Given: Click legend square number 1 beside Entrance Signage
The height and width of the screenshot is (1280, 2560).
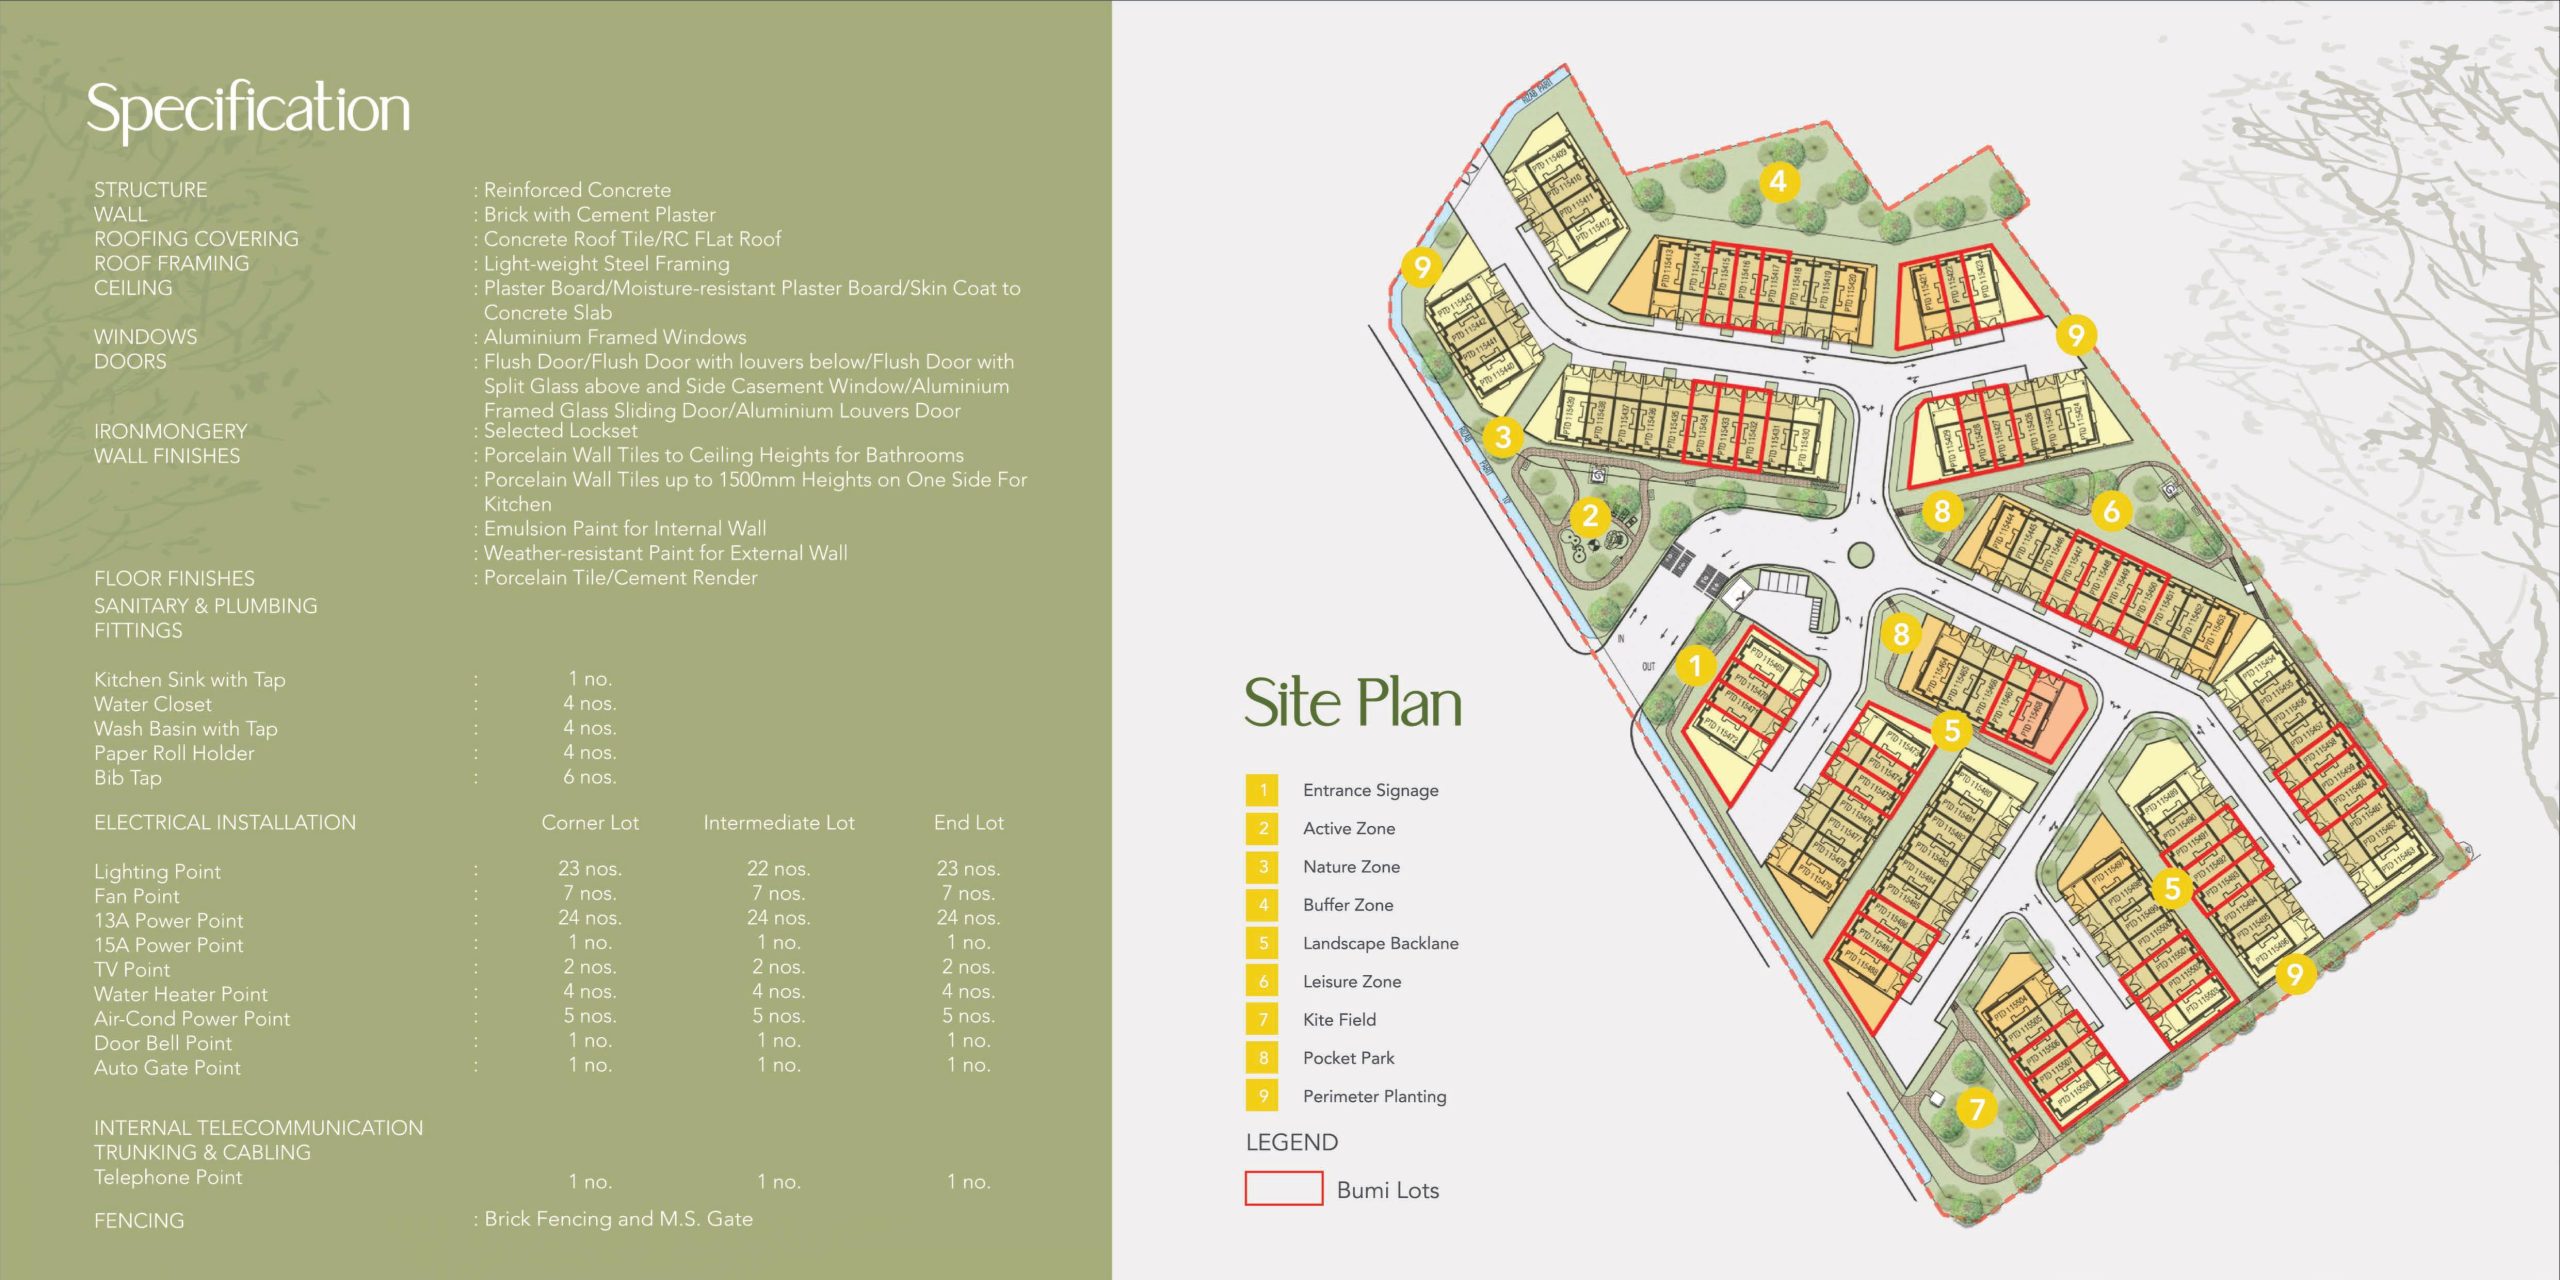Looking at the screenshot, I should (1262, 790).
